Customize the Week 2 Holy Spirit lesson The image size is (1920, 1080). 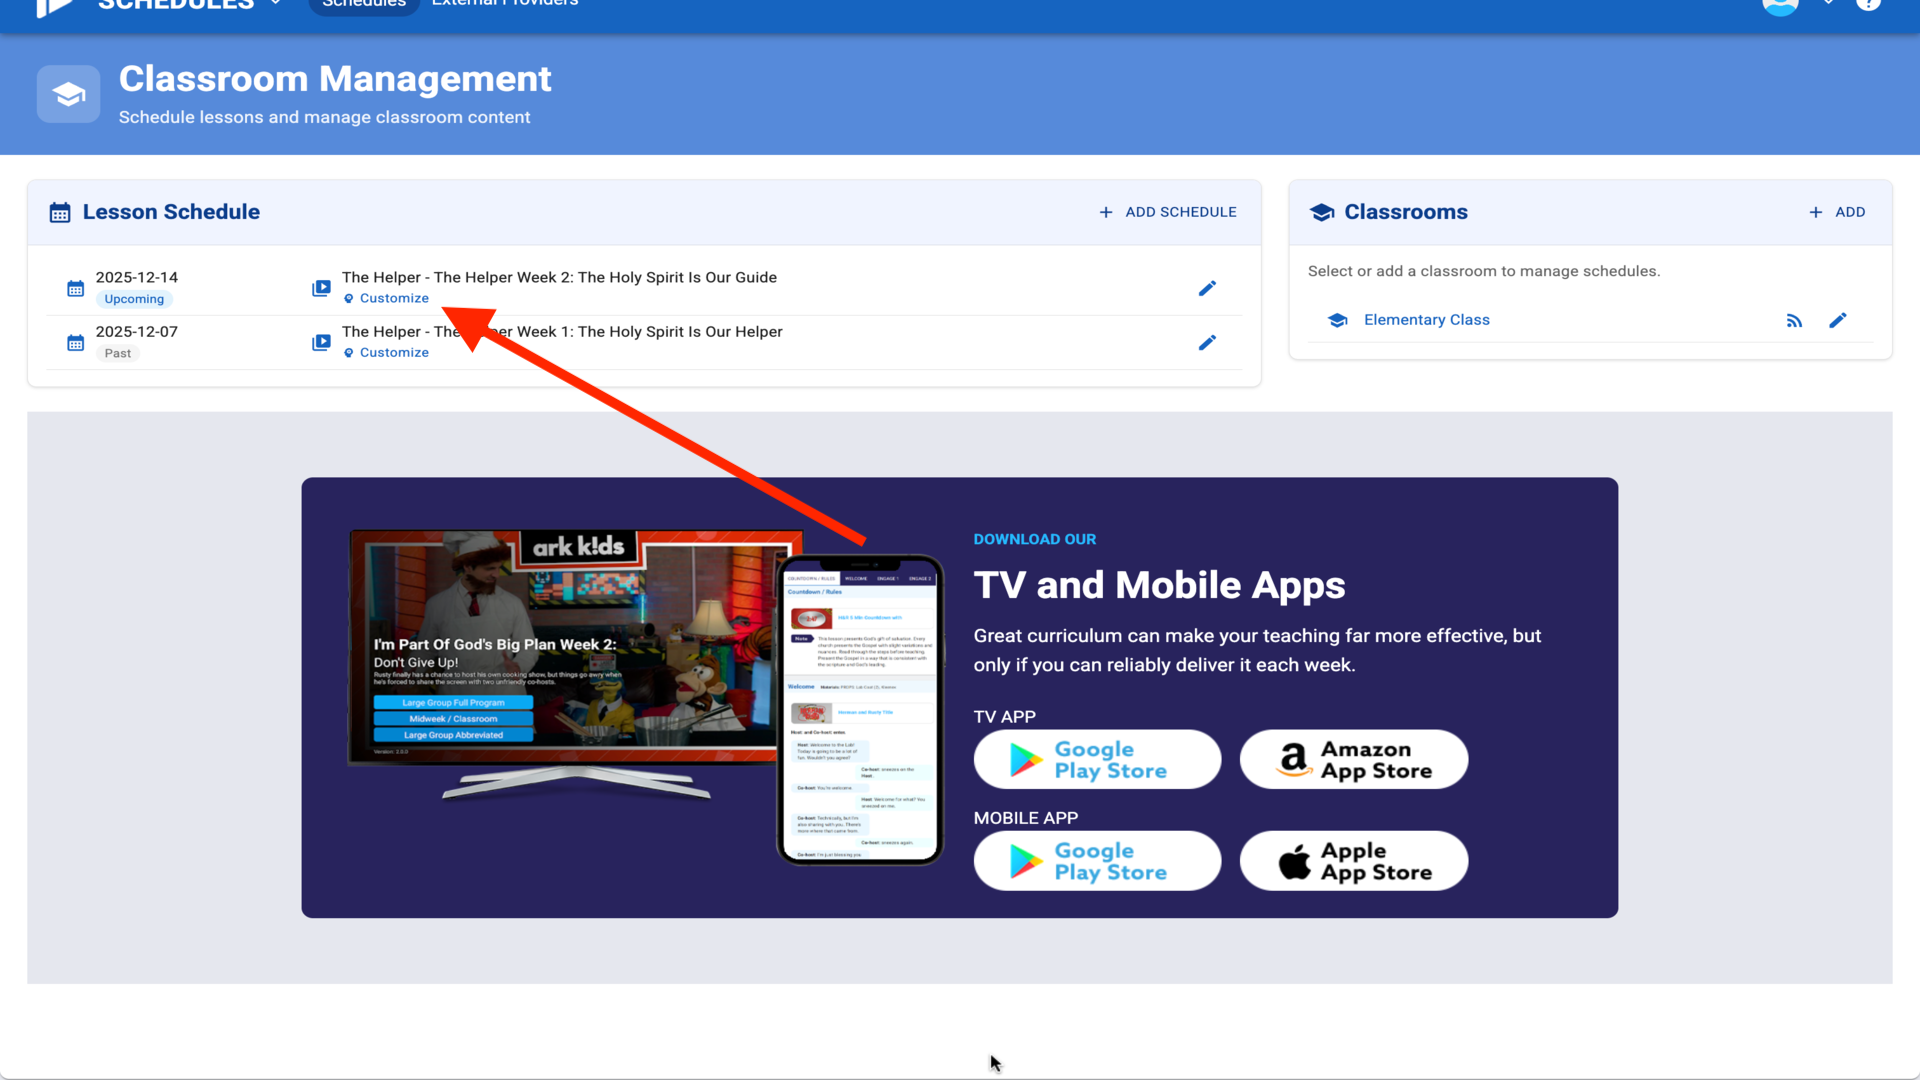point(393,299)
